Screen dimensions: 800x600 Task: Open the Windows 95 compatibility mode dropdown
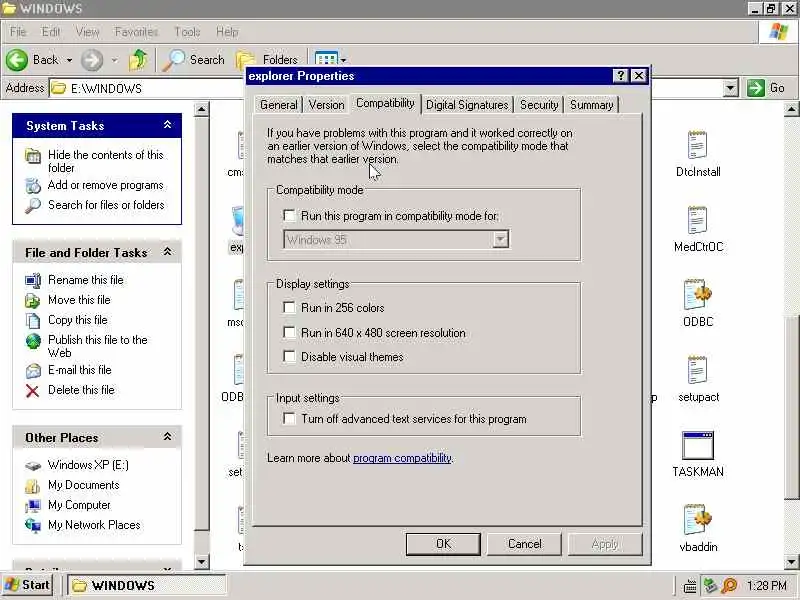(x=500, y=239)
